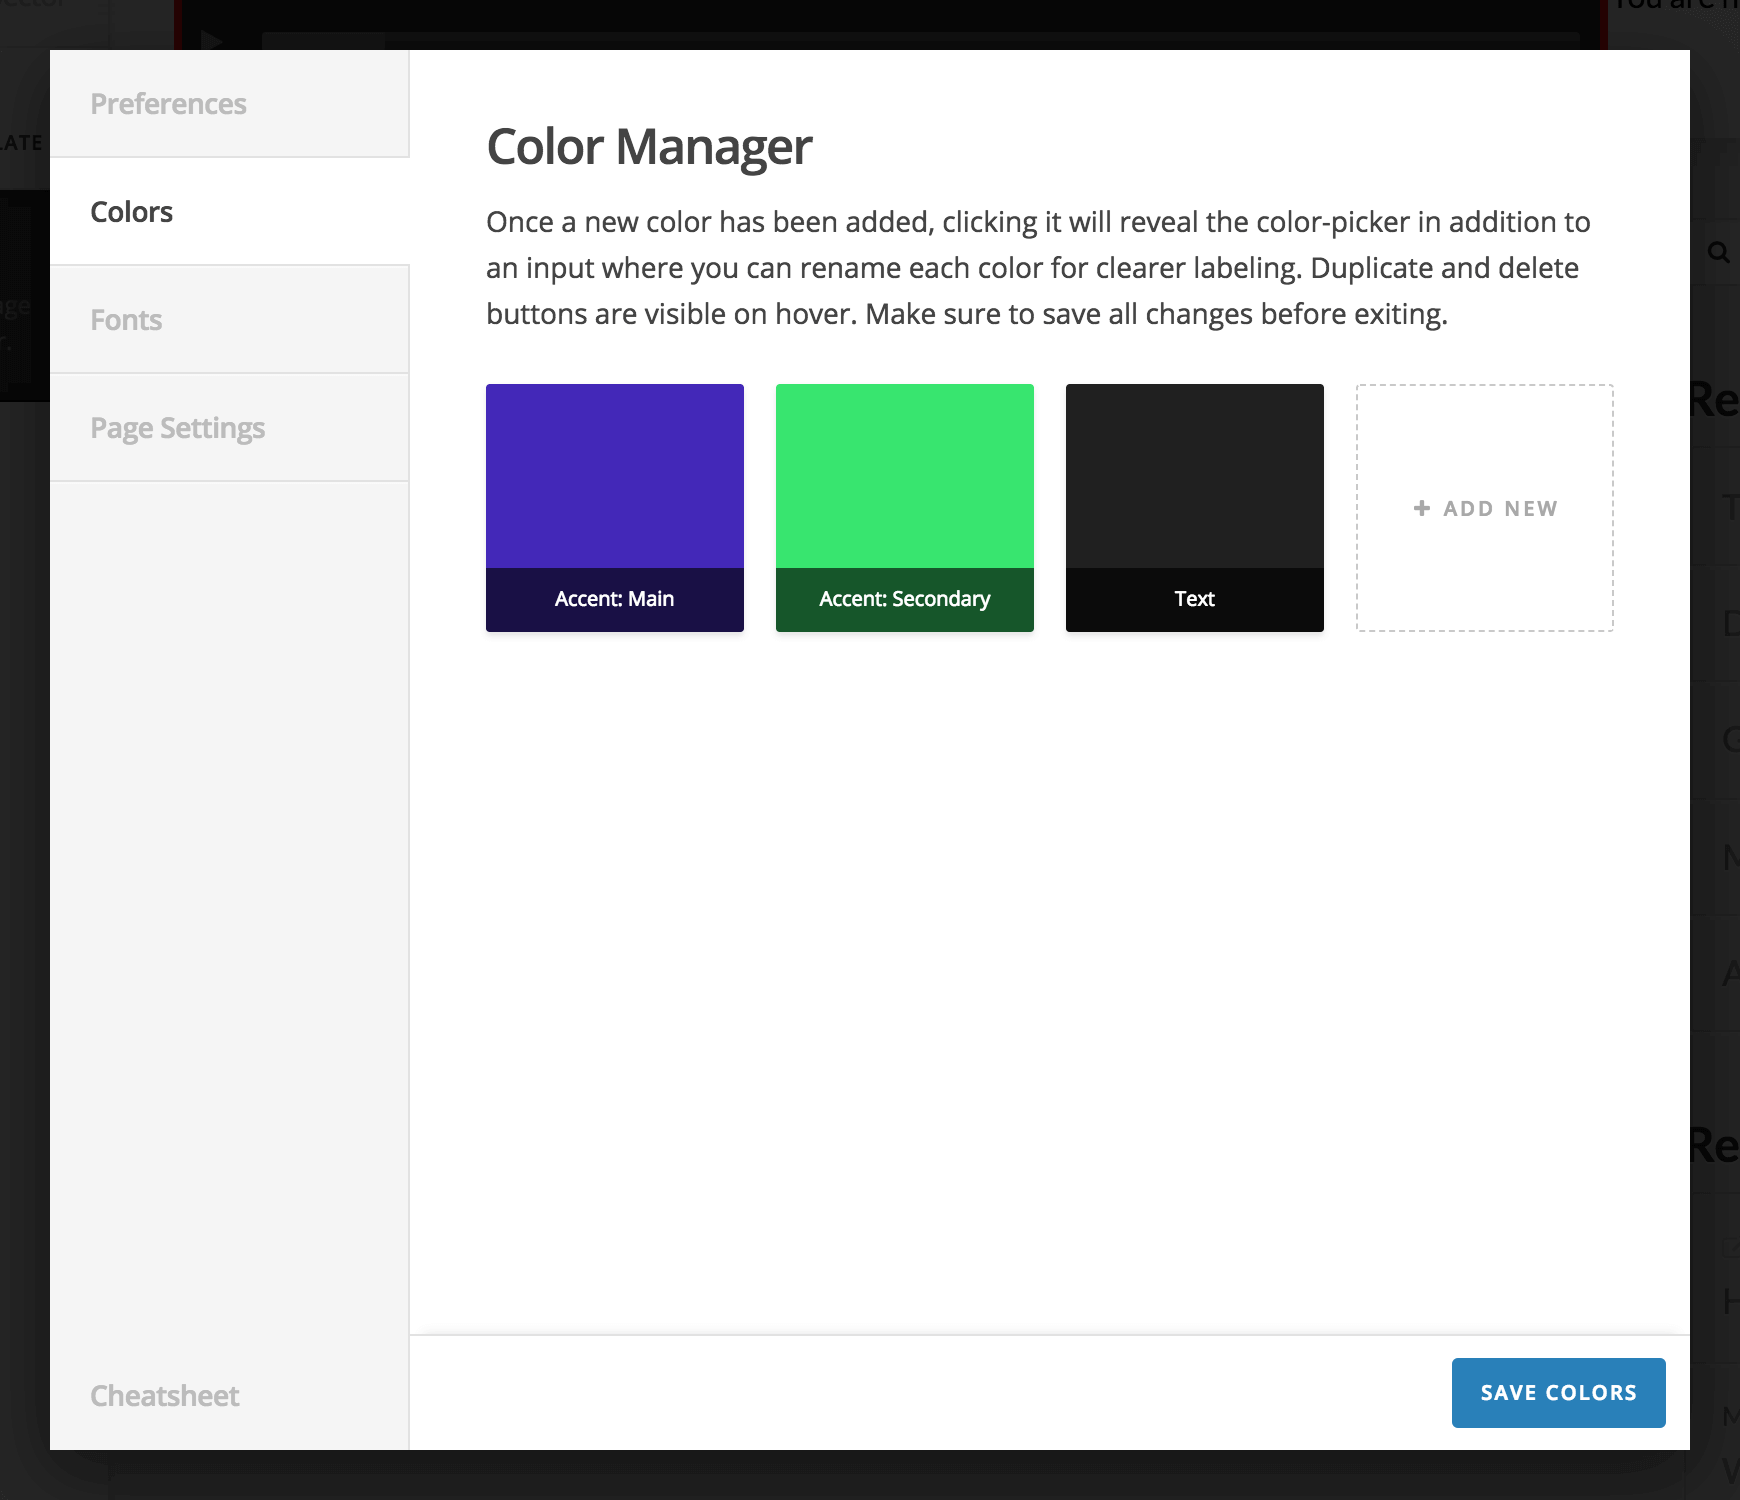The width and height of the screenshot is (1740, 1500).
Task: Click the plus icon beside Add New
Action: click(x=1421, y=508)
